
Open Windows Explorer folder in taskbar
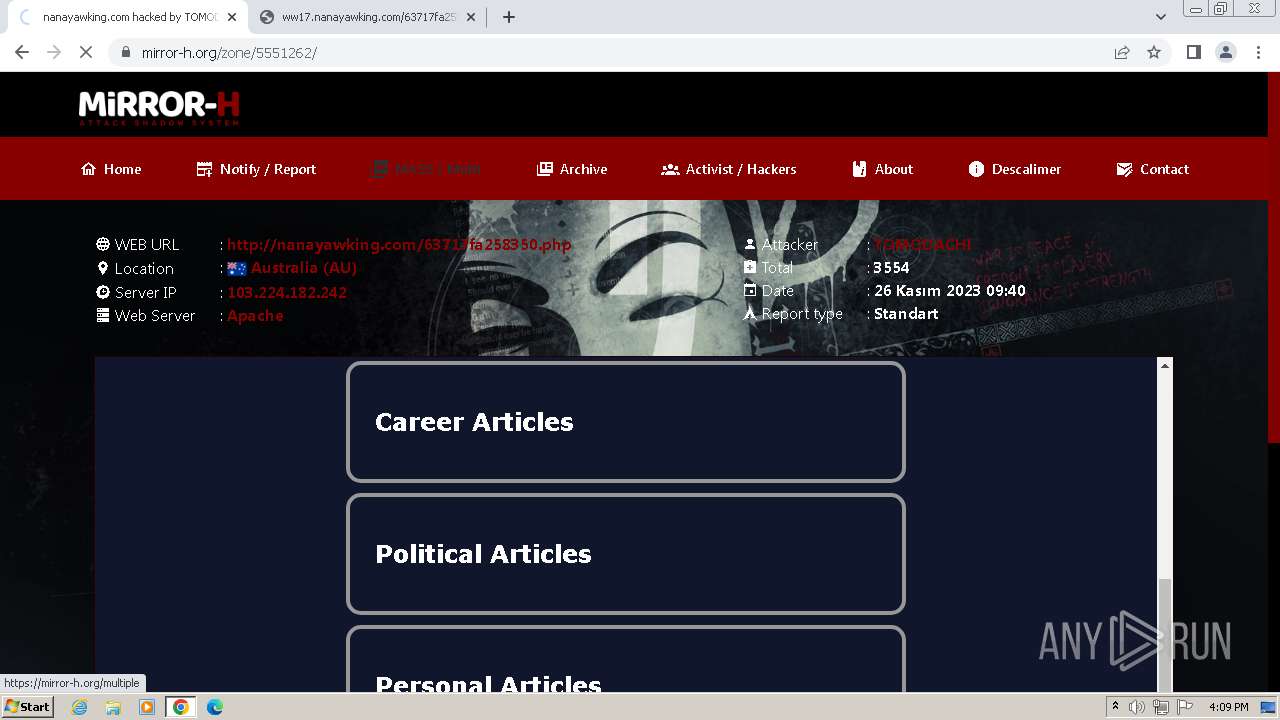(113, 707)
